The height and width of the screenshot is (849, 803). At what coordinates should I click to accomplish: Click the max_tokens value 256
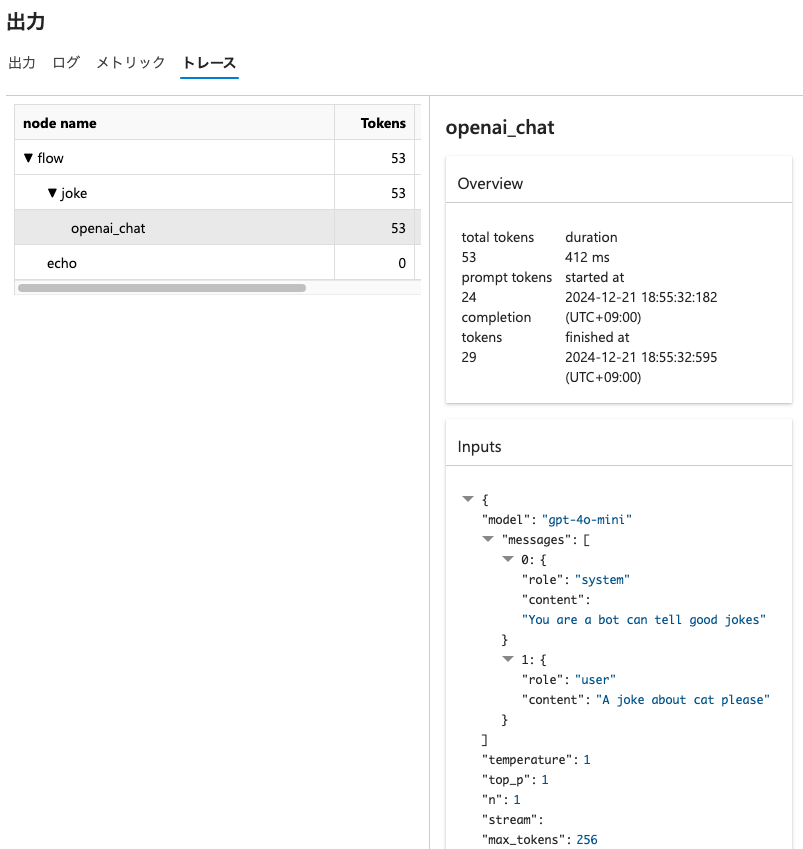[586, 840]
